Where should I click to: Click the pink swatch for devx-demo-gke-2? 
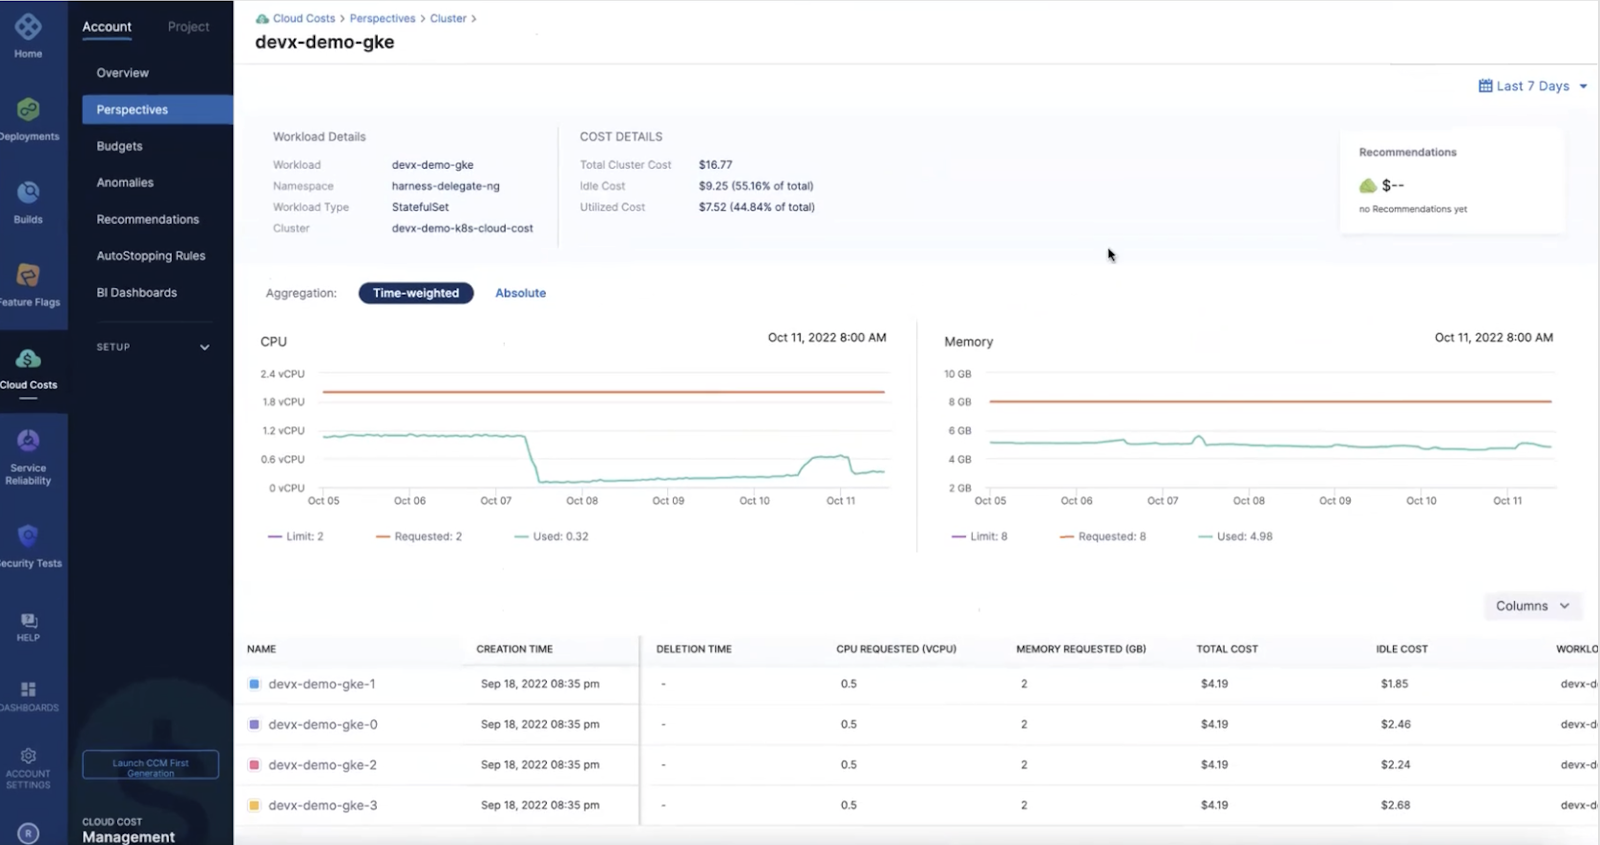point(254,765)
